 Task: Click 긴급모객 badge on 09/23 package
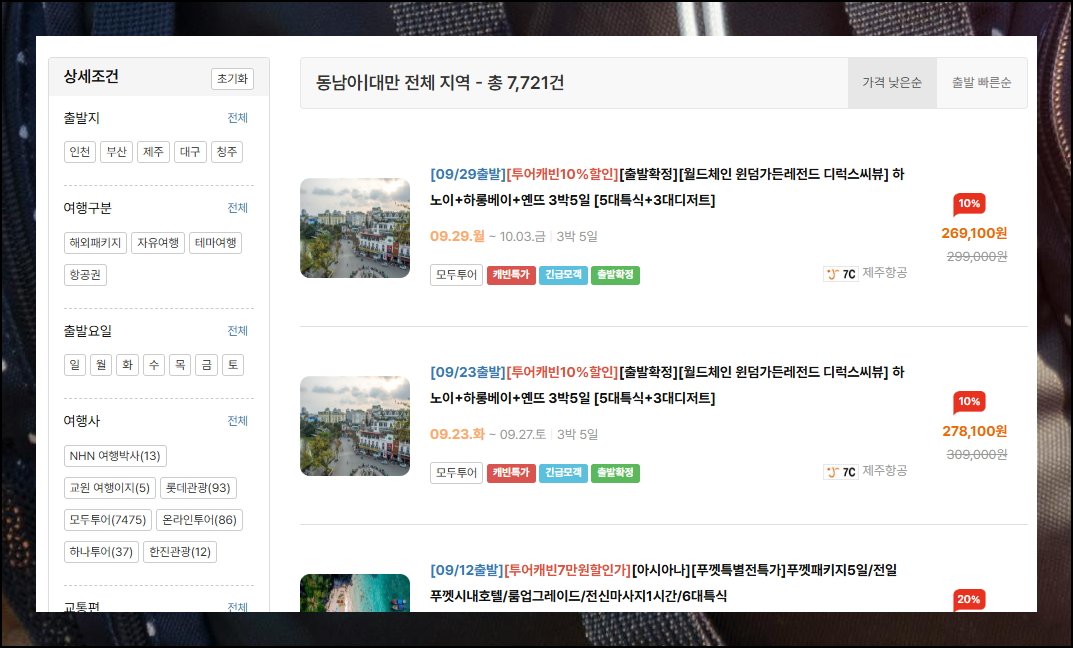coord(563,473)
